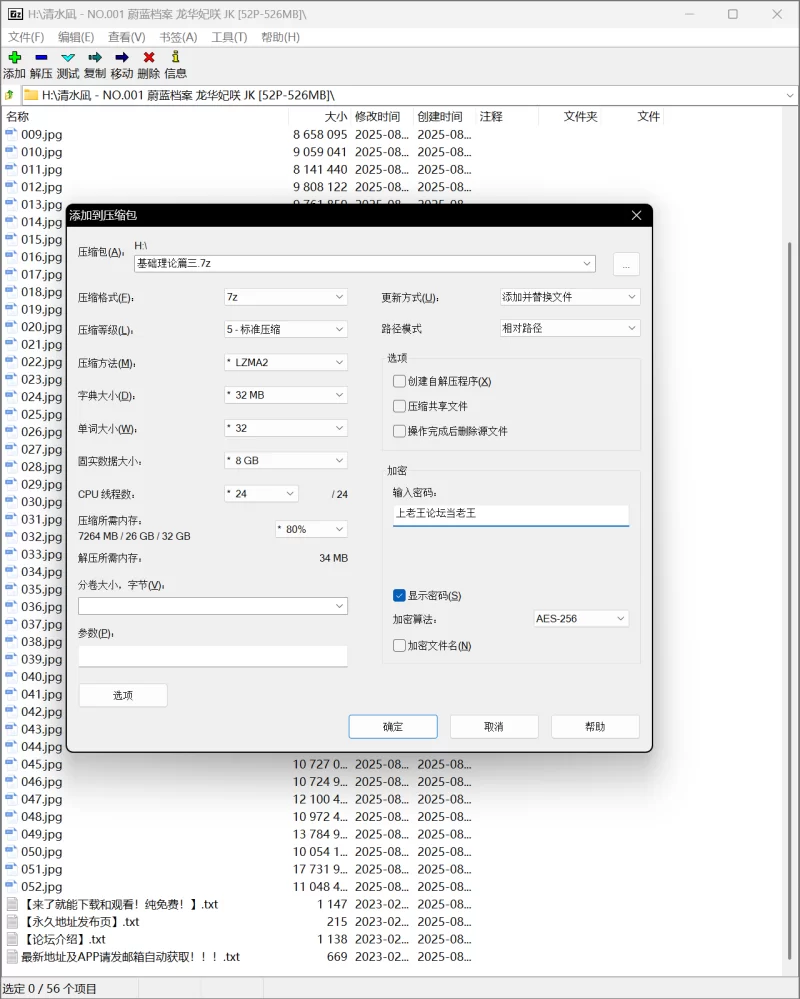The height and width of the screenshot is (999, 800).
Task: Click the red Delete (删除) toolbar icon
Action: [x=149, y=58]
